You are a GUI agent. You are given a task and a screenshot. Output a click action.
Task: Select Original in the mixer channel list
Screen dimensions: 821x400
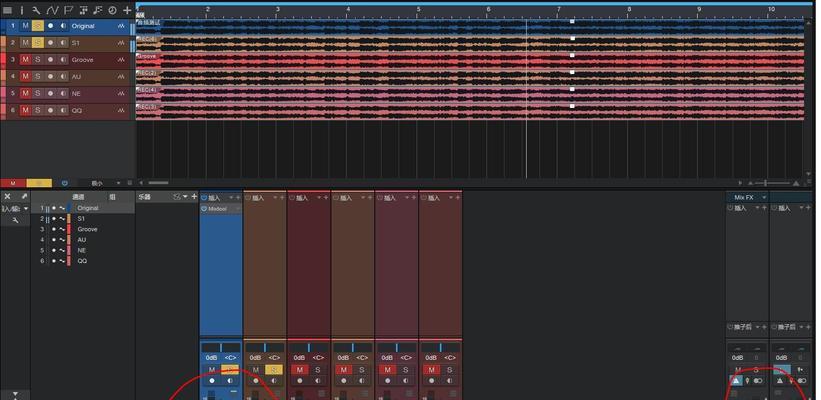[x=87, y=208]
